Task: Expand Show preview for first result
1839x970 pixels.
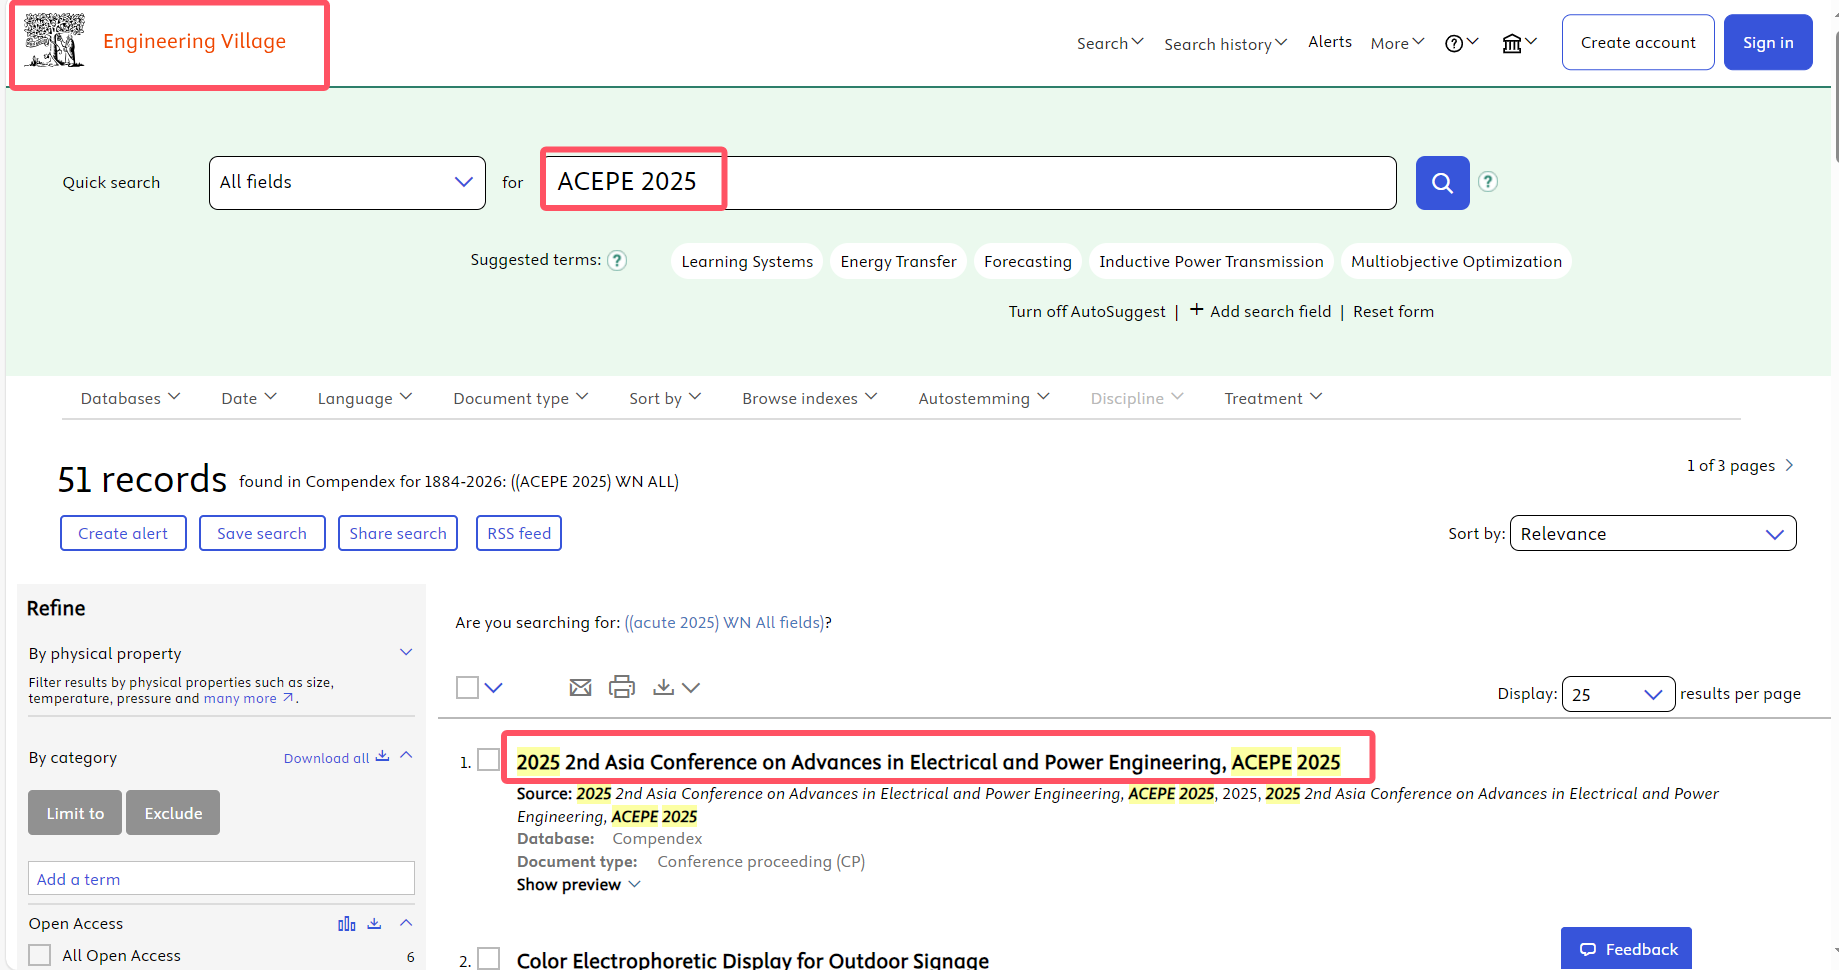Action: 579,884
